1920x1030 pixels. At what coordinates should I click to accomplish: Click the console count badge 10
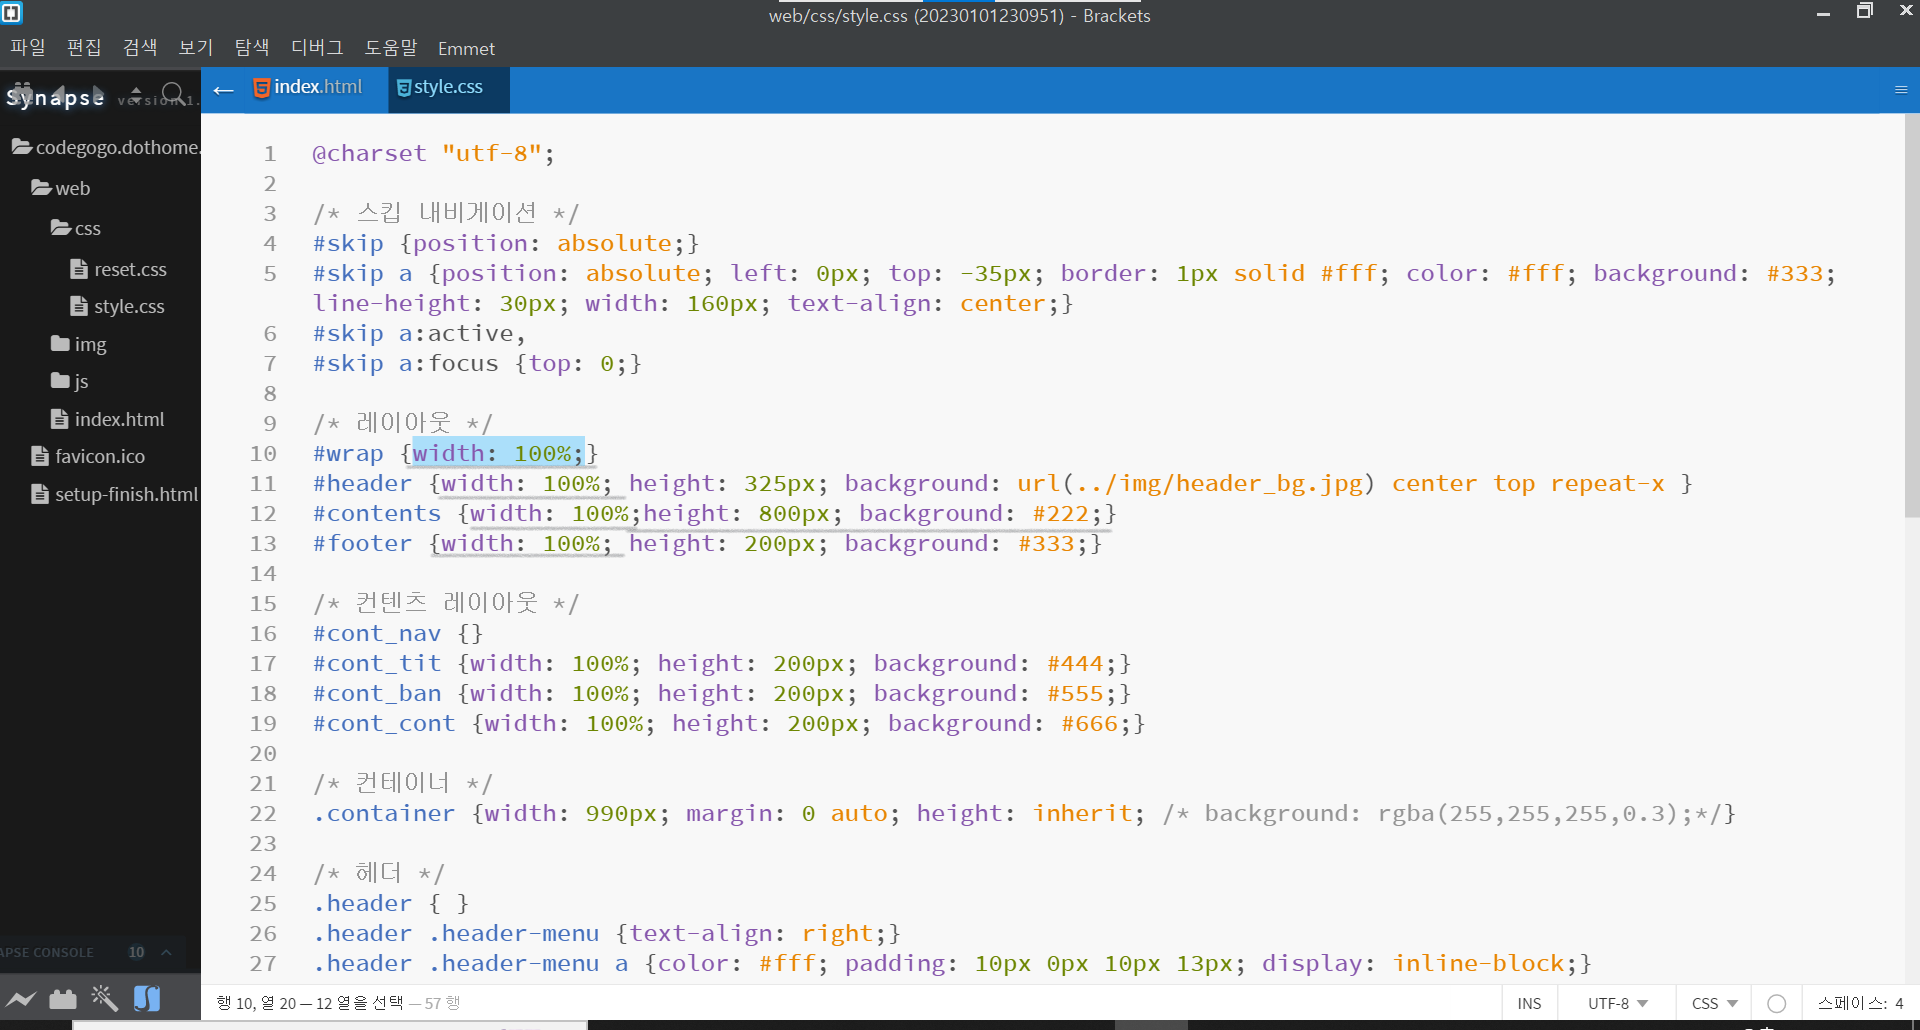(136, 952)
